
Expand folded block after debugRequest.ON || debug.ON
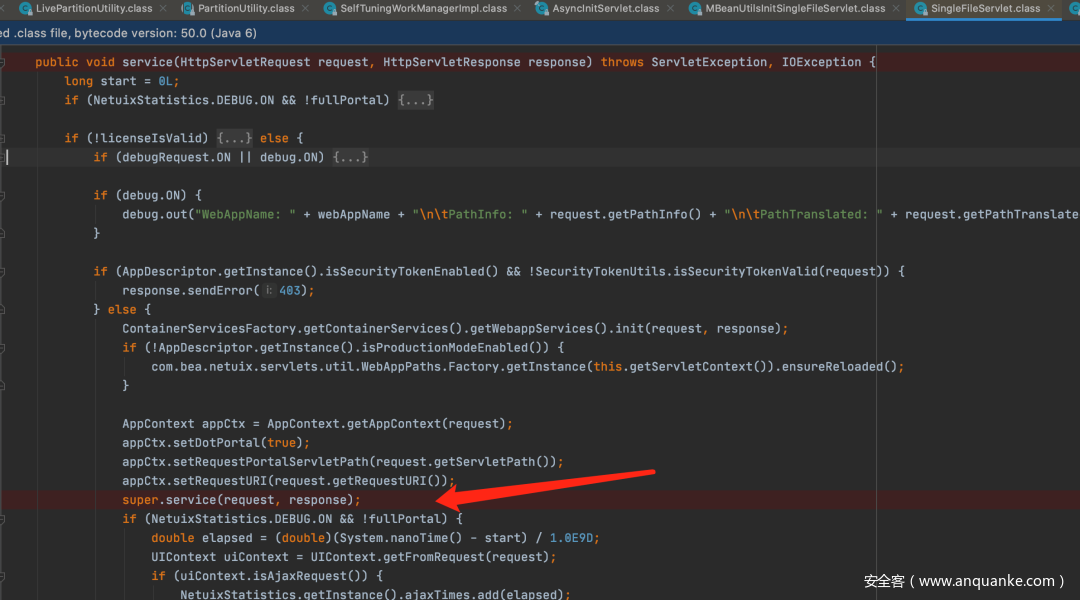point(350,157)
